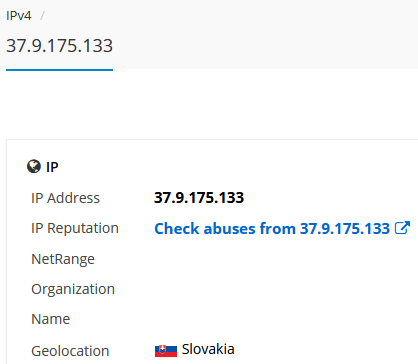Click the empty NetRange value area
The width and height of the screenshot is (418, 364).
[282, 259]
